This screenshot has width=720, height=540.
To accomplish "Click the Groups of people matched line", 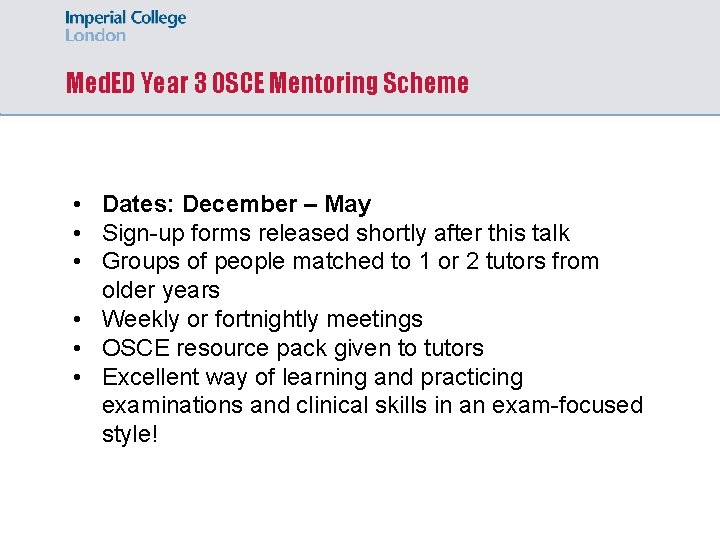I will click(x=350, y=262).
